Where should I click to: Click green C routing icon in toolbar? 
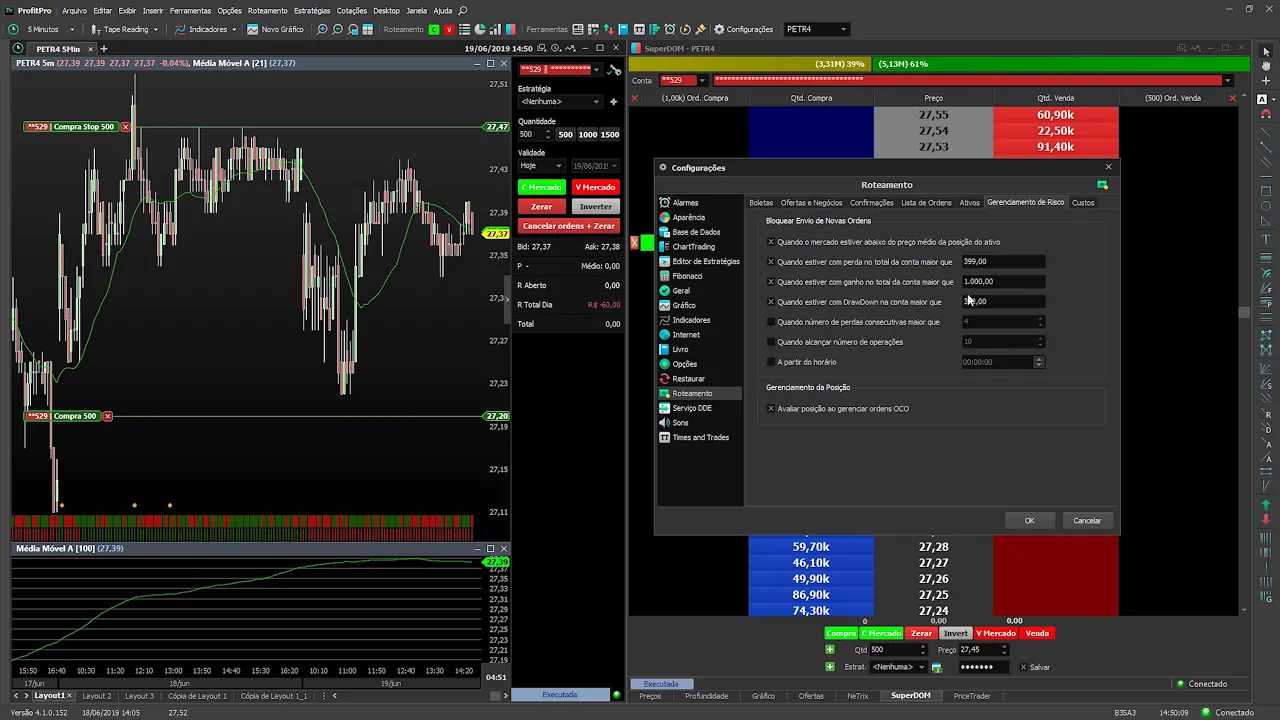point(434,29)
